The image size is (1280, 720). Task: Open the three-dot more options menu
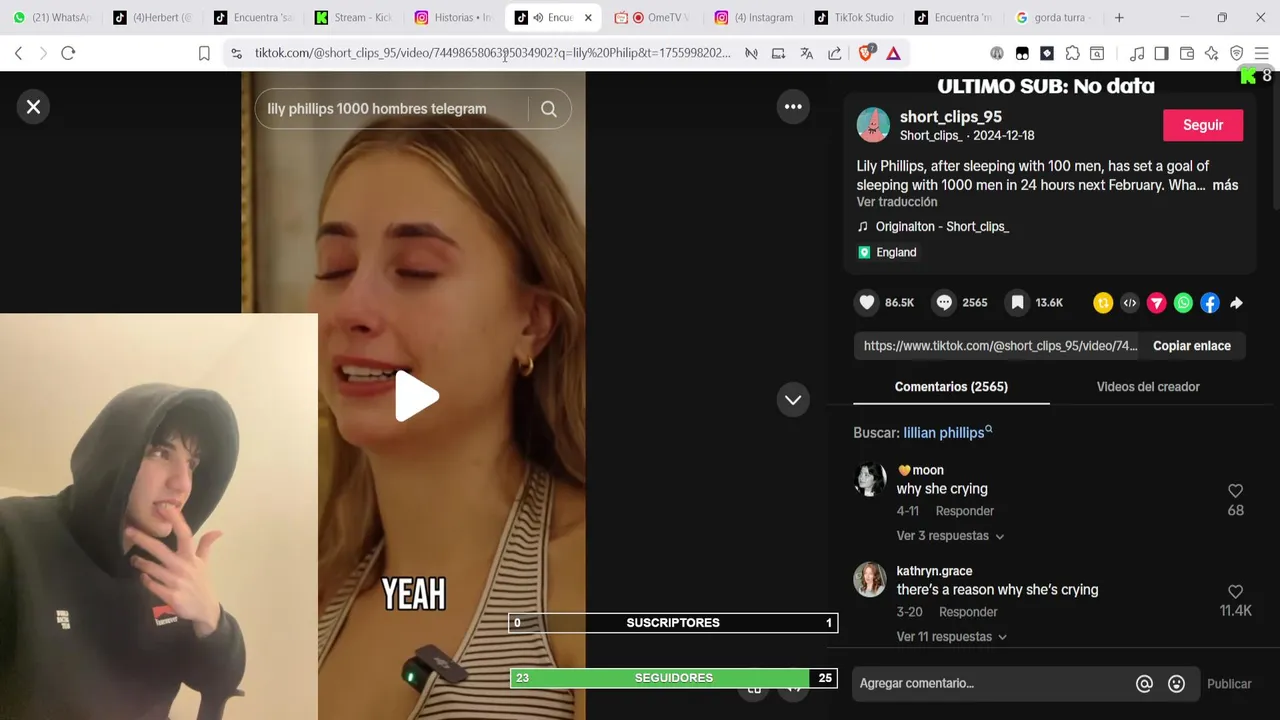793,107
